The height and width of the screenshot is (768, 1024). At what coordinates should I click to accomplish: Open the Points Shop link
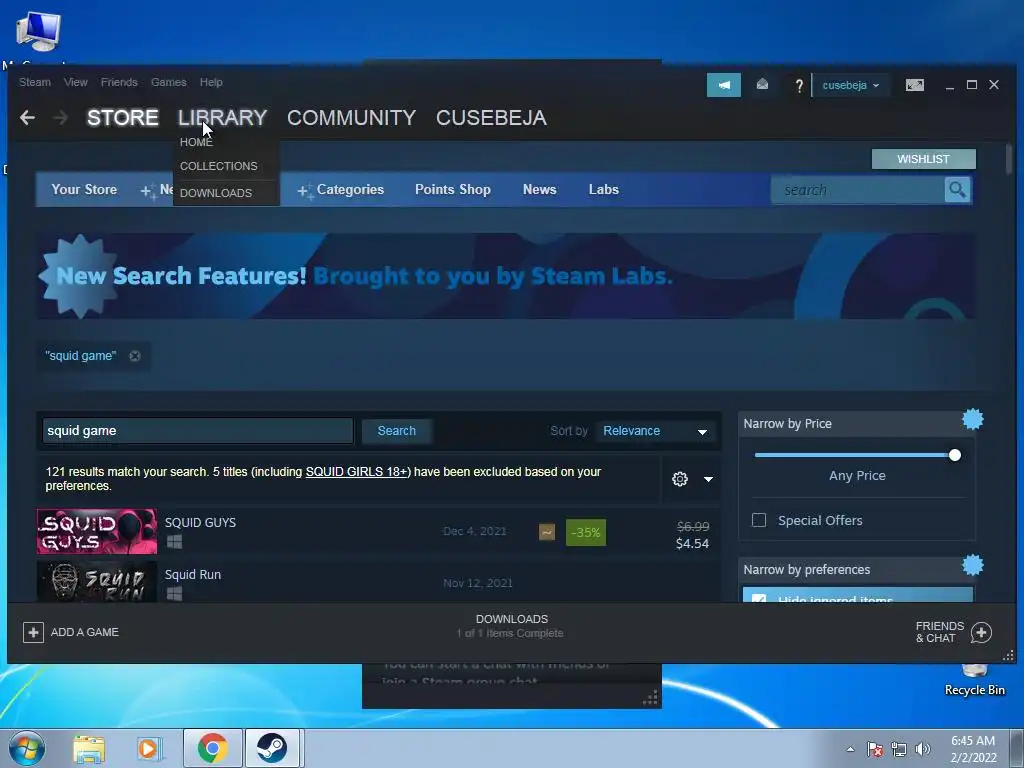point(453,189)
